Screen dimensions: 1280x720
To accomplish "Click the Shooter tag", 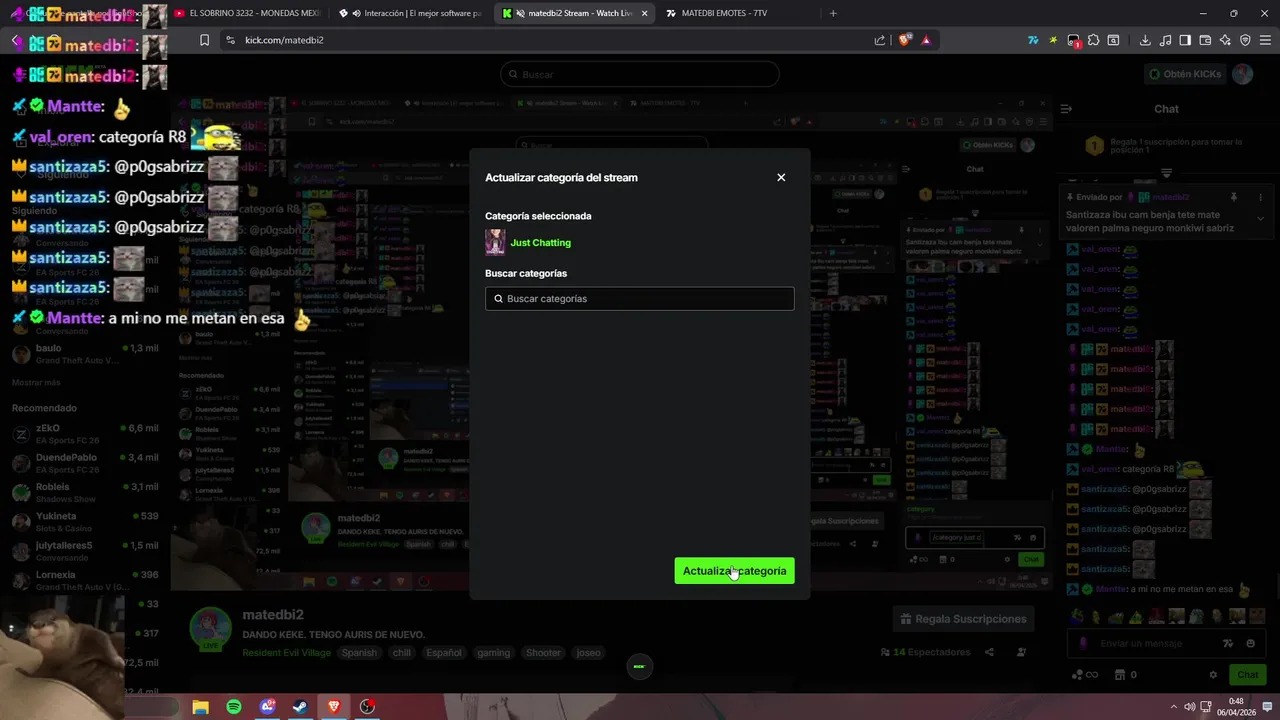I will click(543, 653).
